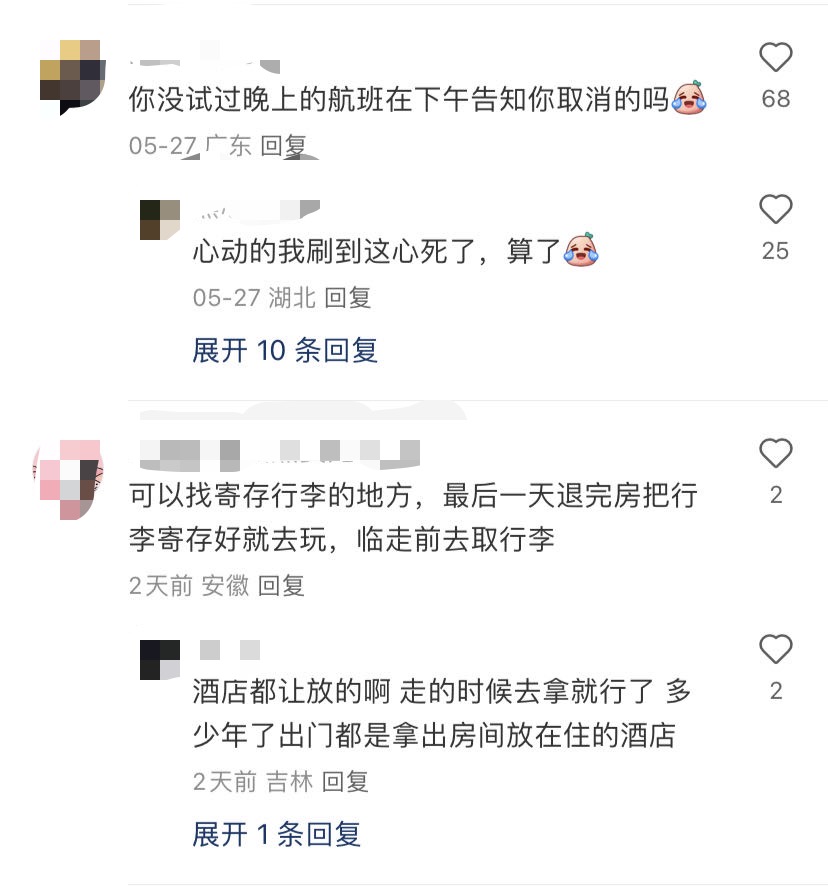828x891 pixels.
Task: Select the hotel luggage reply text
Action: (x=442, y=713)
